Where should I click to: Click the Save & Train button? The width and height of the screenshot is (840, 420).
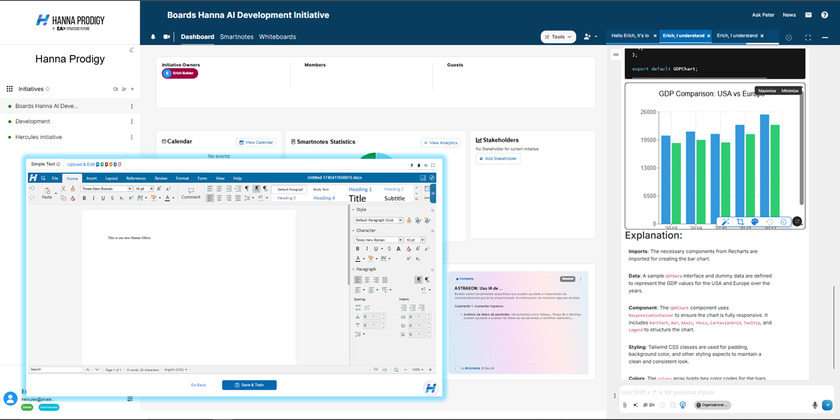coord(249,385)
